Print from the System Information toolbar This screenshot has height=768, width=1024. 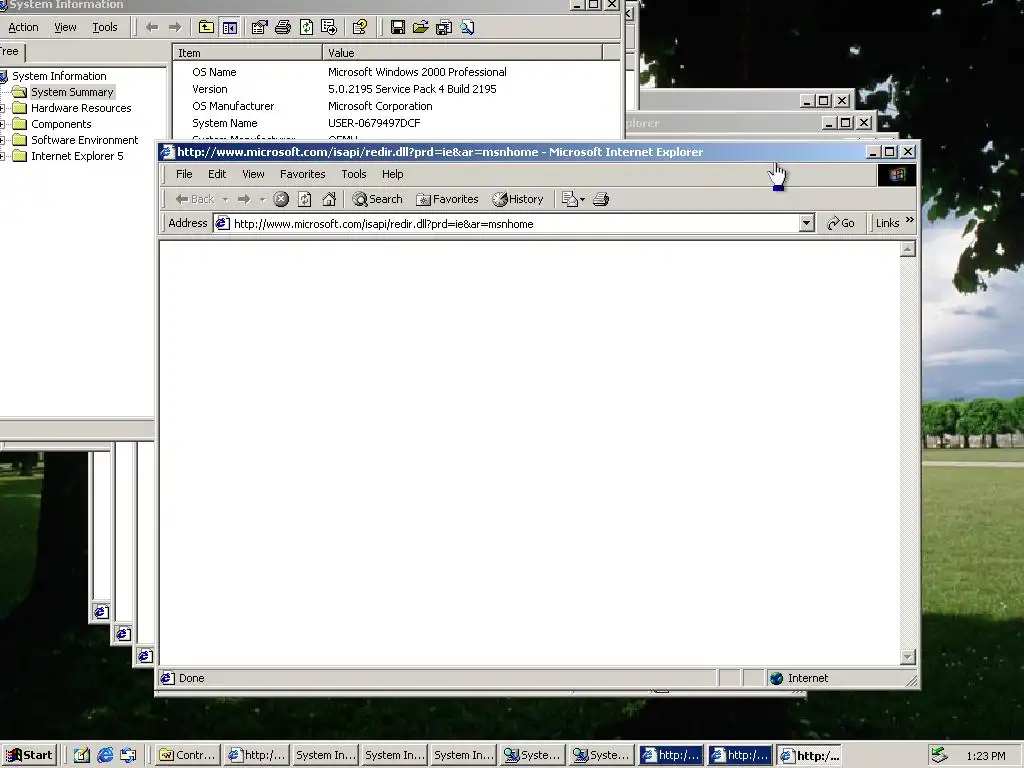point(283,27)
